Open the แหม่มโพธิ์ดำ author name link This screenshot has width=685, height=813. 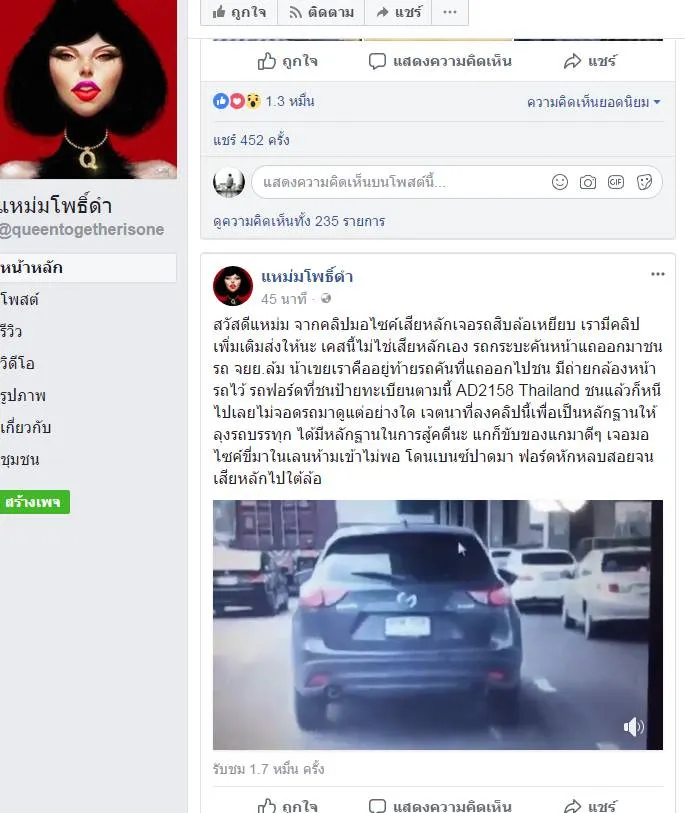(307, 277)
